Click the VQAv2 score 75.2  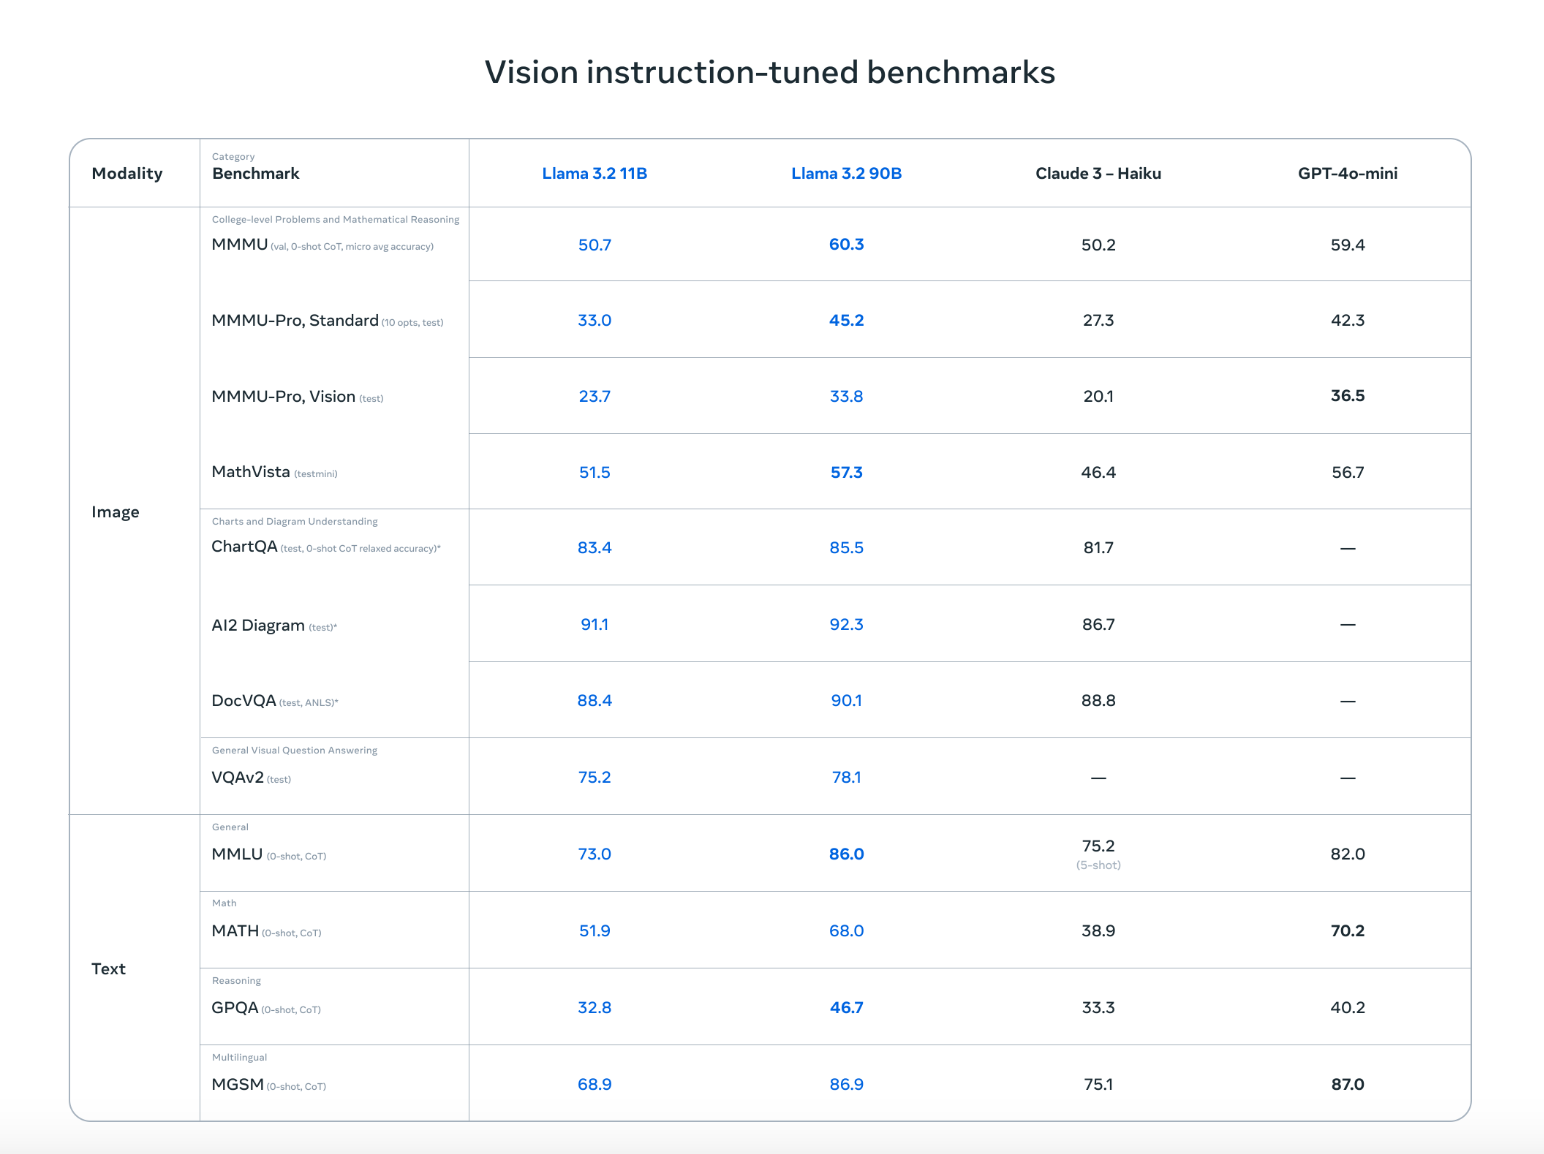[594, 777]
